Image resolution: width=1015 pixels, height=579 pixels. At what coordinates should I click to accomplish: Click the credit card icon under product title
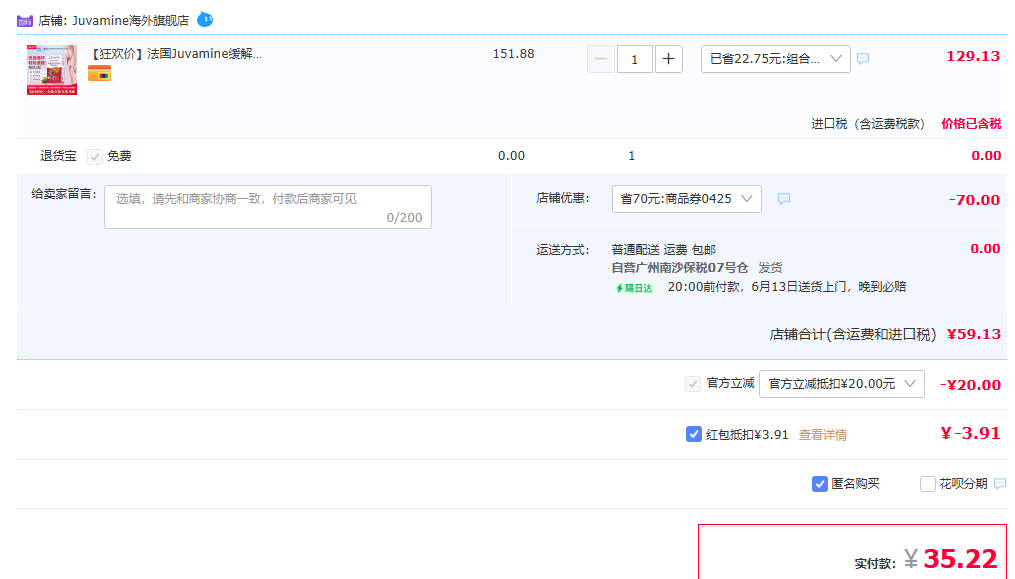point(99,73)
